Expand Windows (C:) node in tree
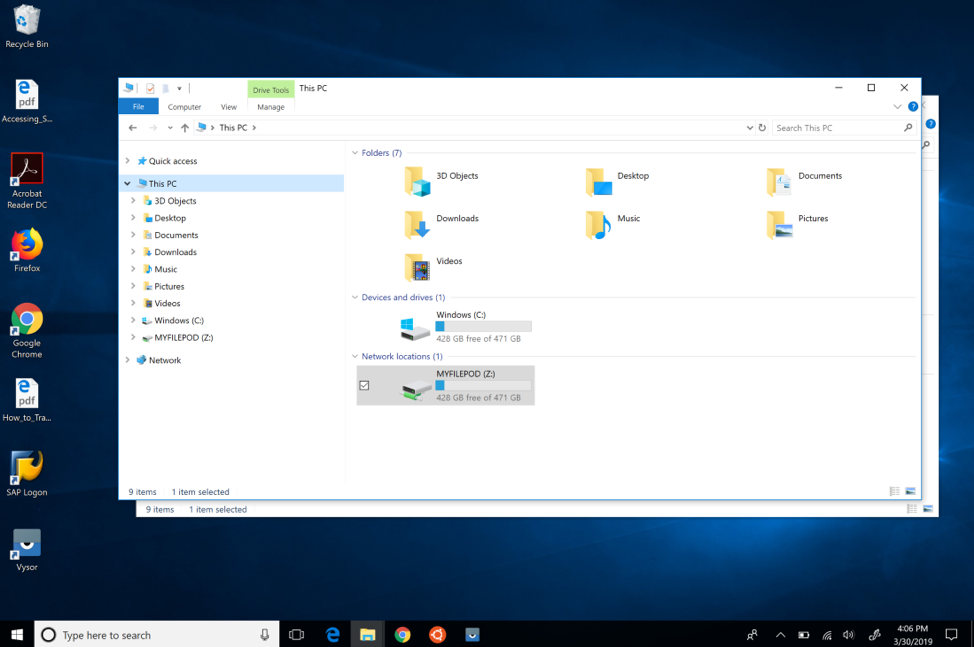Image resolution: width=974 pixels, height=647 pixels. tap(133, 320)
